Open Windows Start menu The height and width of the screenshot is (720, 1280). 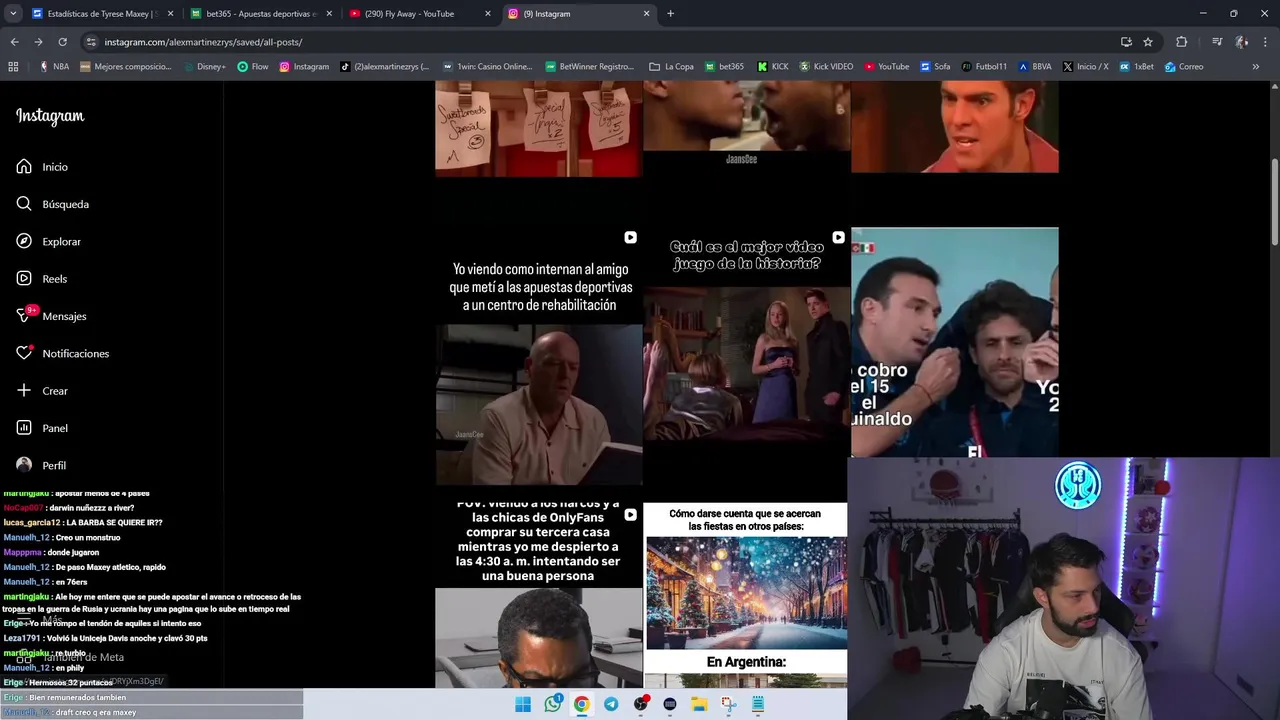coord(523,704)
